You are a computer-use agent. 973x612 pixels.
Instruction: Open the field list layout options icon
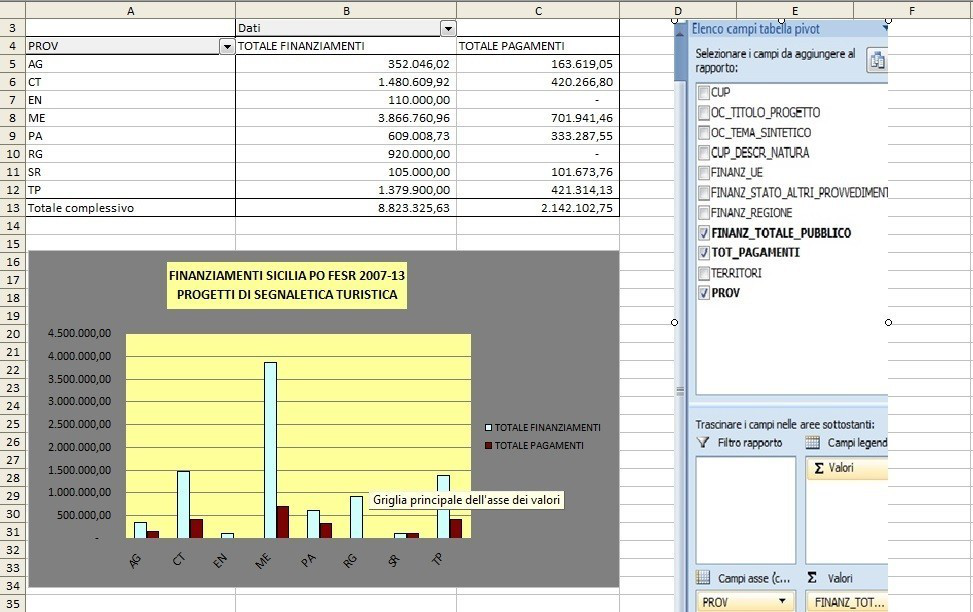(x=877, y=61)
